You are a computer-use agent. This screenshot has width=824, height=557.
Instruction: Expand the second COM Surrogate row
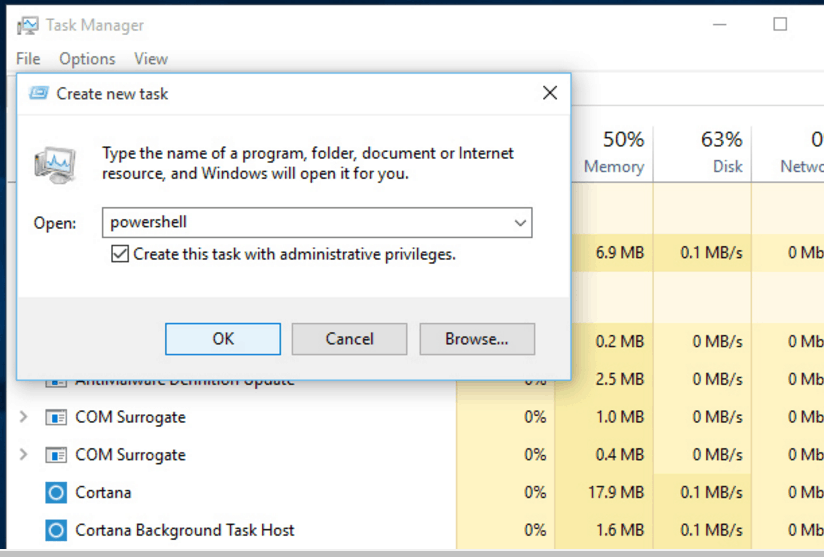24,455
